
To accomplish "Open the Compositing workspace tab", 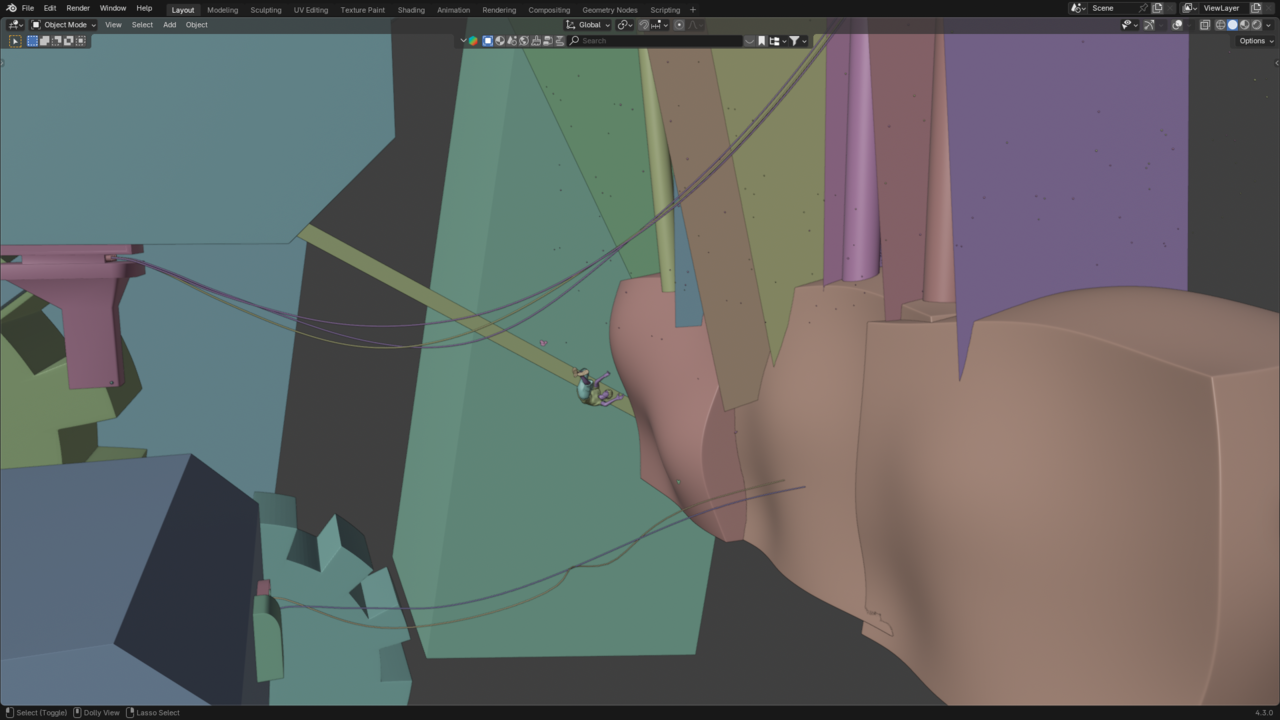I will [549, 10].
